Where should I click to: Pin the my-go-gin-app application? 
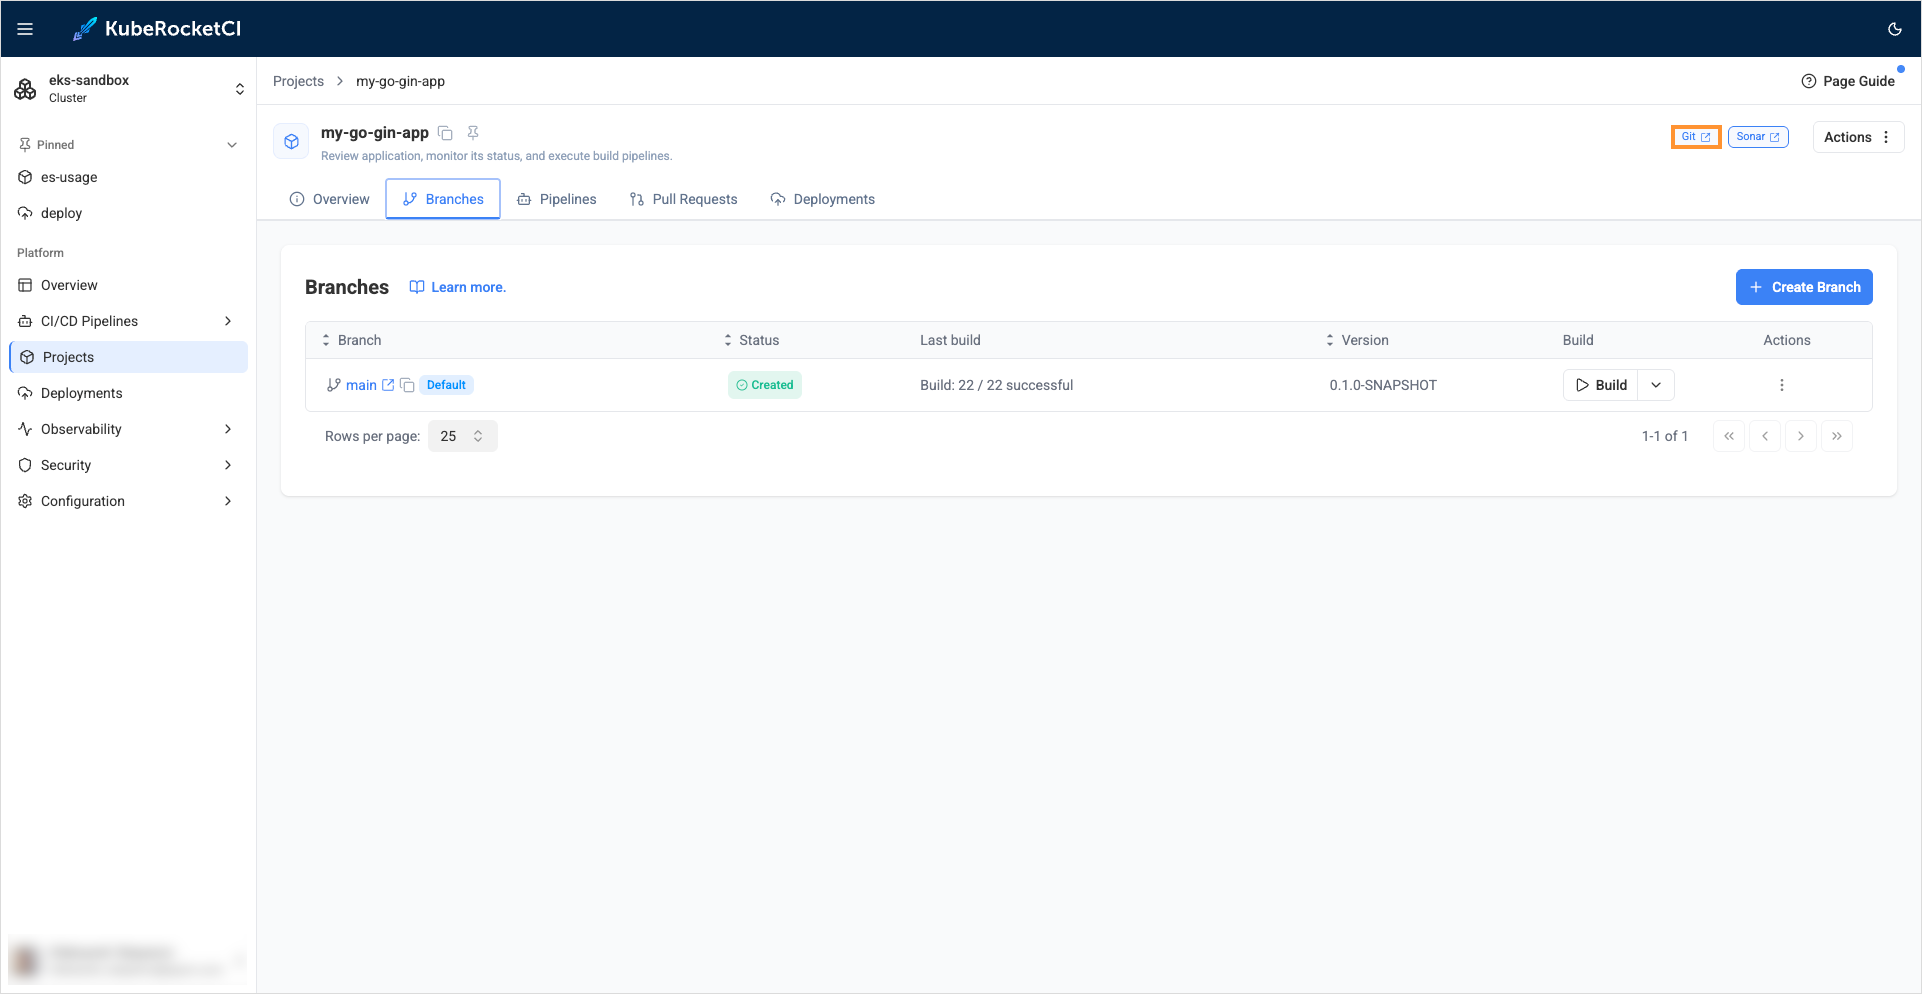tap(472, 132)
